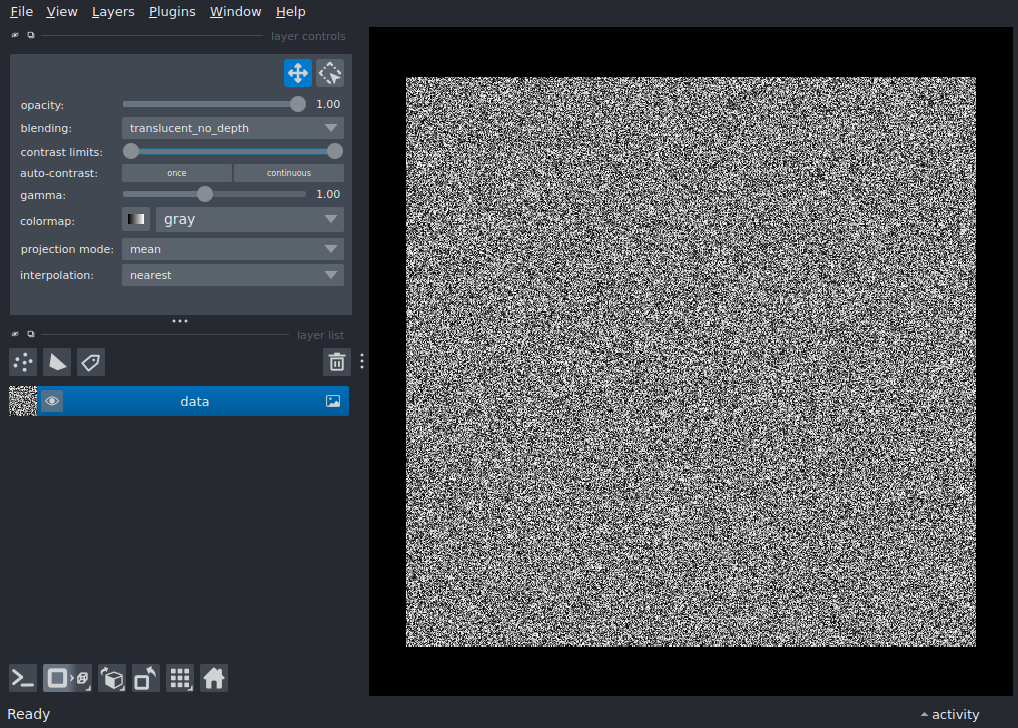Image resolution: width=1018 pixels, height=728 pixels.
Task: Reset view using the home icon
Action: (x=214, y=678)
